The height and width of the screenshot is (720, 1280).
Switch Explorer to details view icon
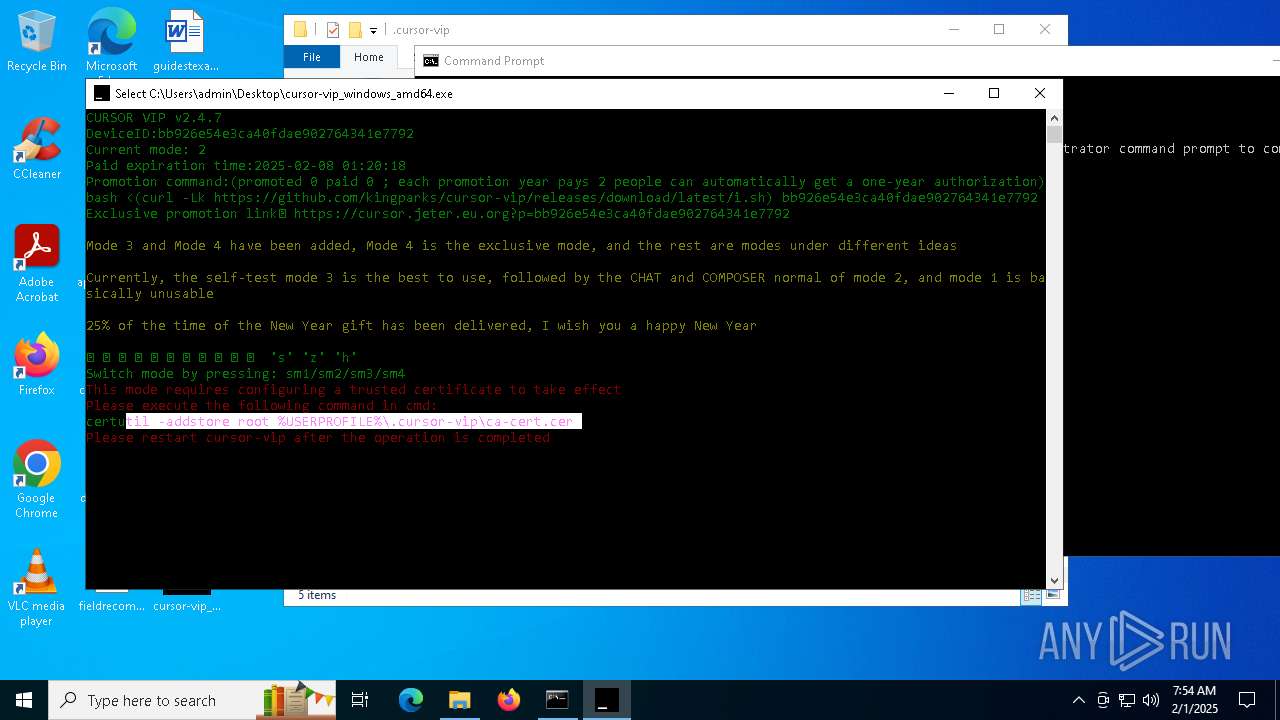pyautogui.click(x=1031, y=595)
